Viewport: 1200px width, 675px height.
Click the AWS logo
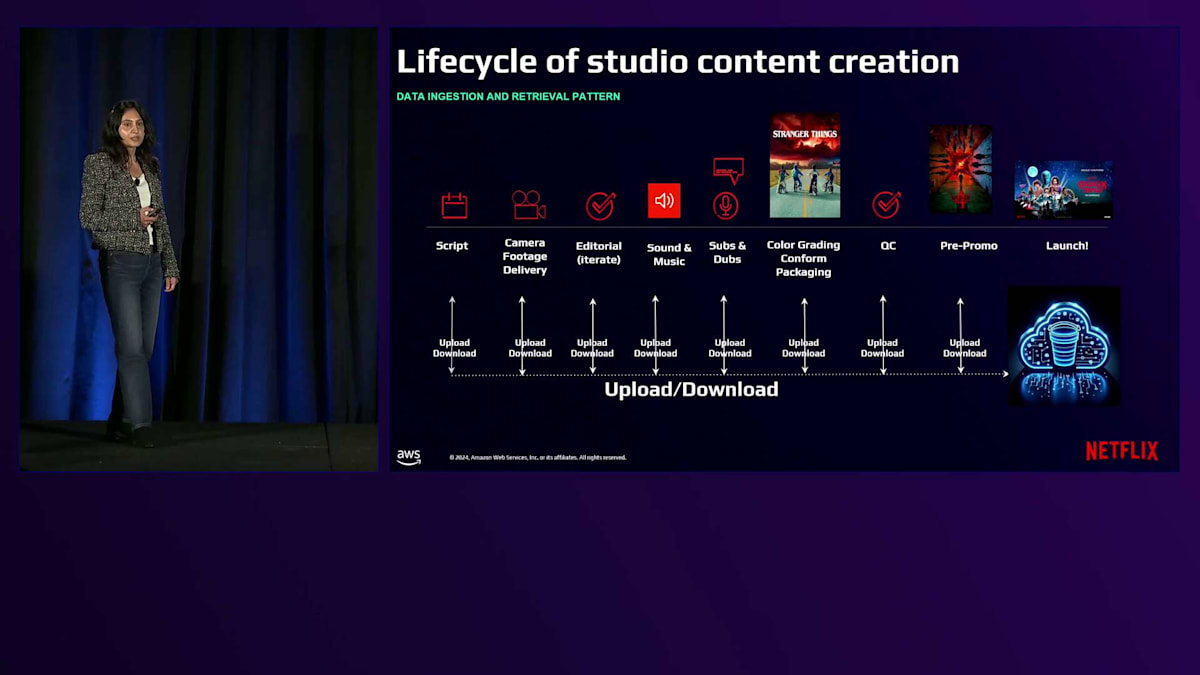coord(408,457)
